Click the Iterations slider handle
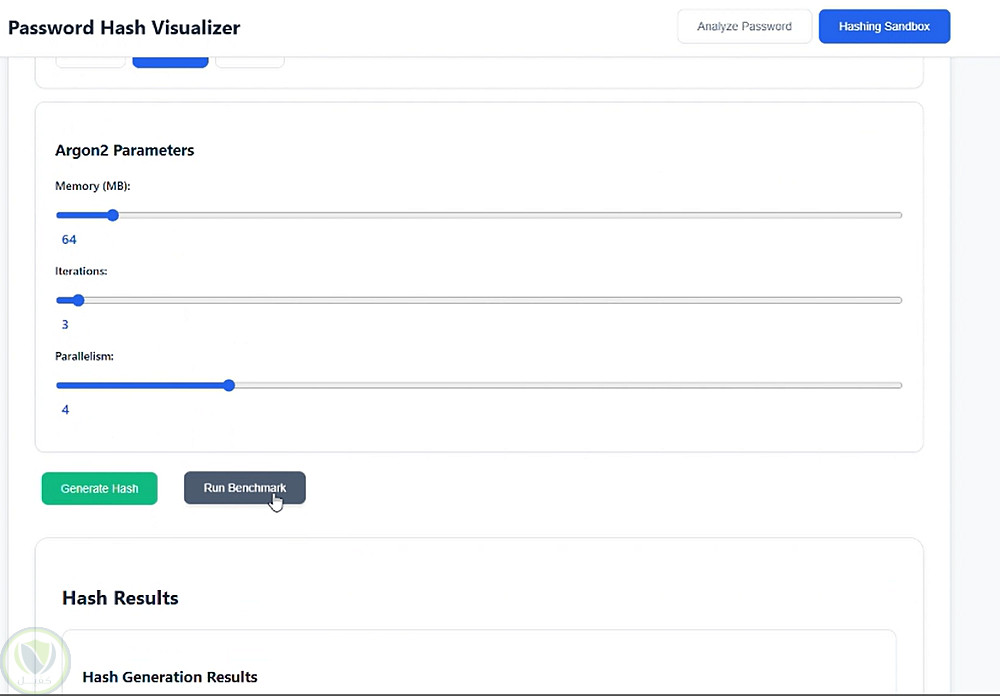 [78, 300]
